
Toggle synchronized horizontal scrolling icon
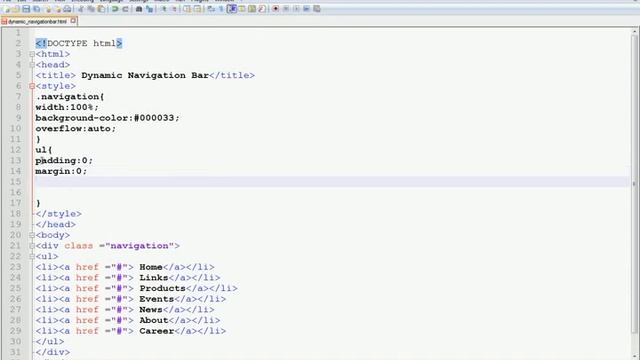tap(197, 9)
